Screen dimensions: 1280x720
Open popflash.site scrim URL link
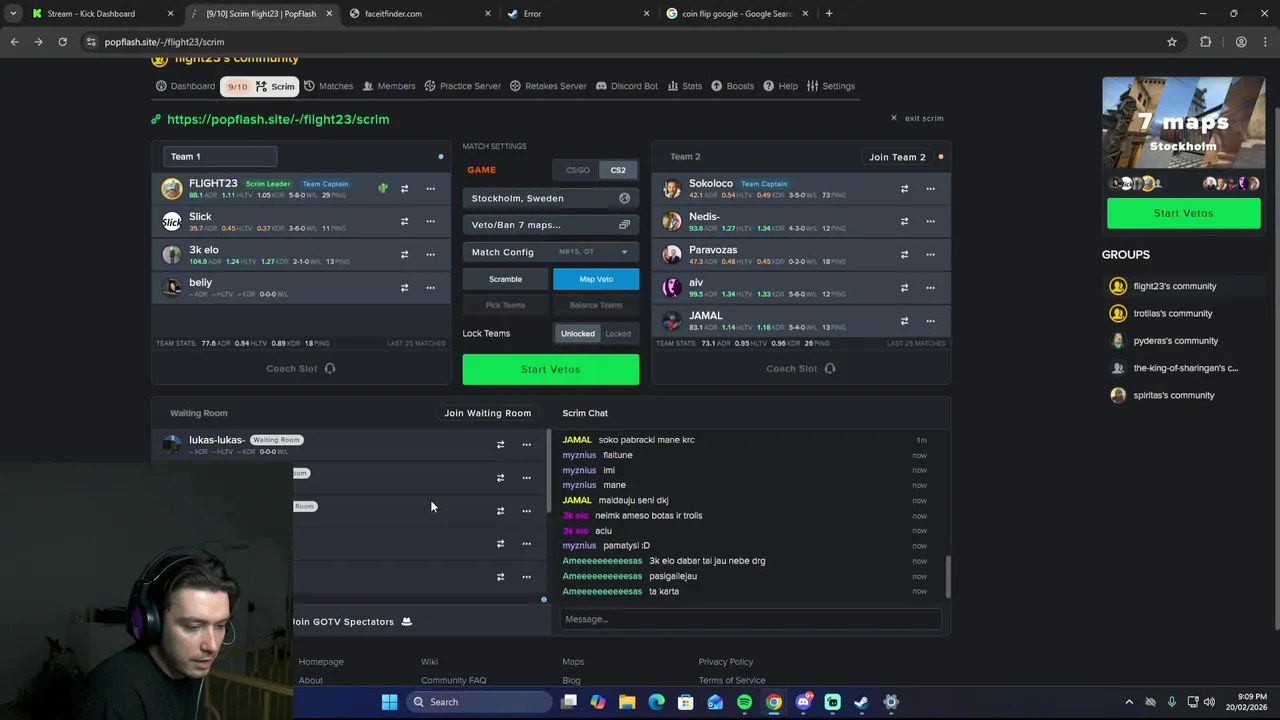pyautogui.click(x=278, y=119)
